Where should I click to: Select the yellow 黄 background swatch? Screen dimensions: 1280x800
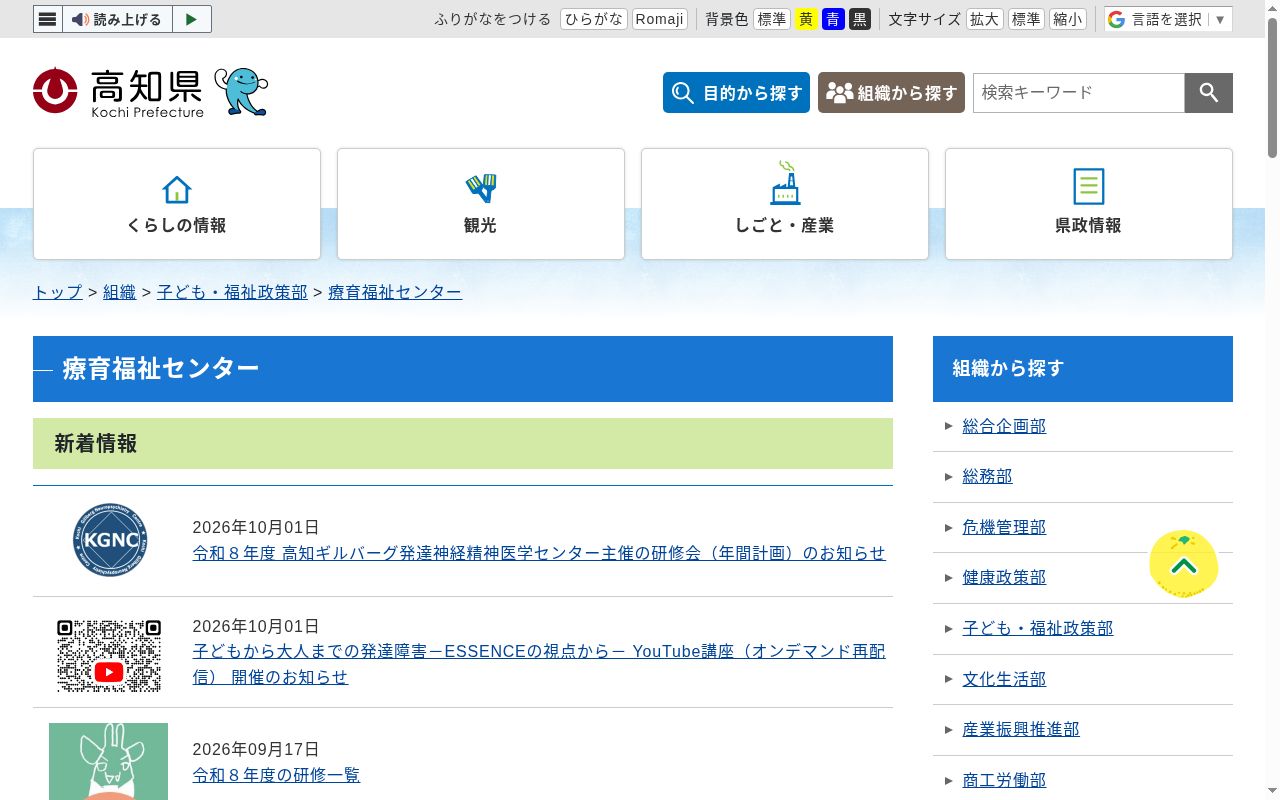coord(806,19)
